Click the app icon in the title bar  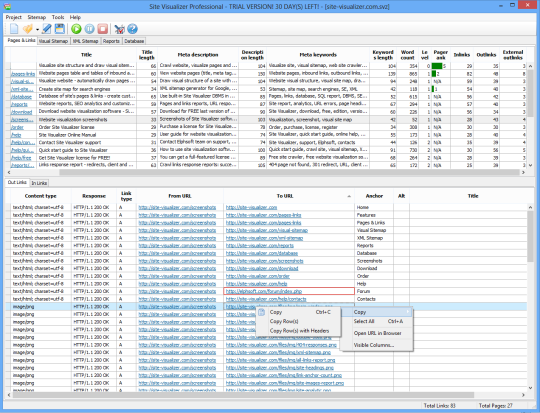(7, 6)
